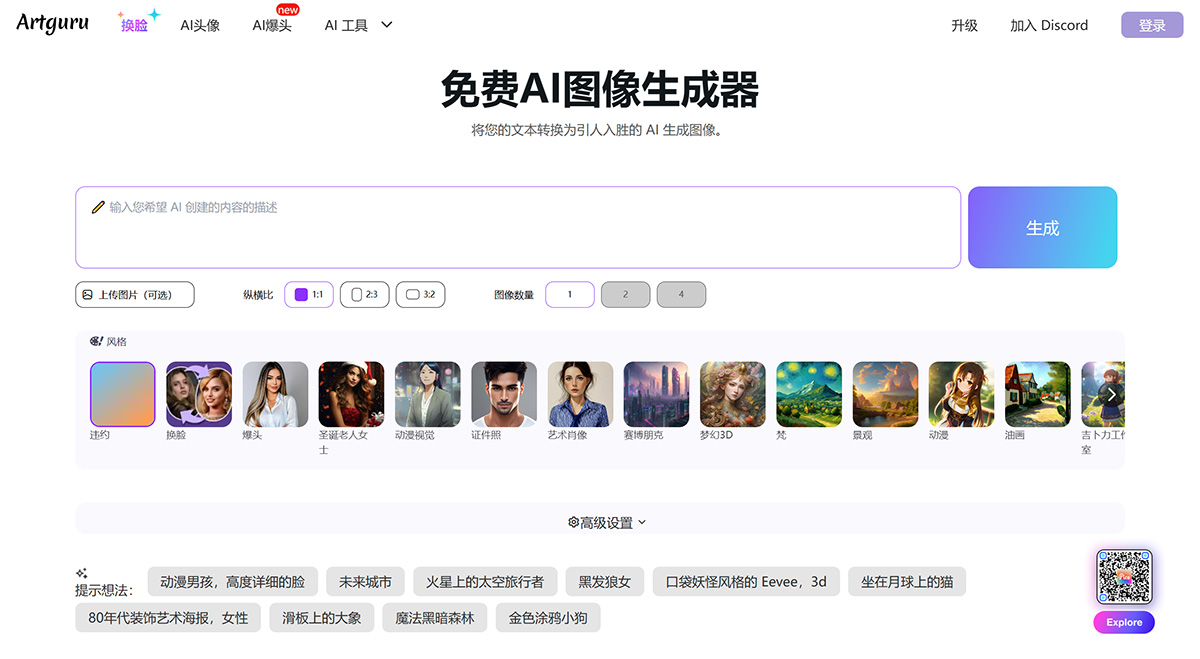Select the 换脸 style in the style row

[x=199, y=393]
